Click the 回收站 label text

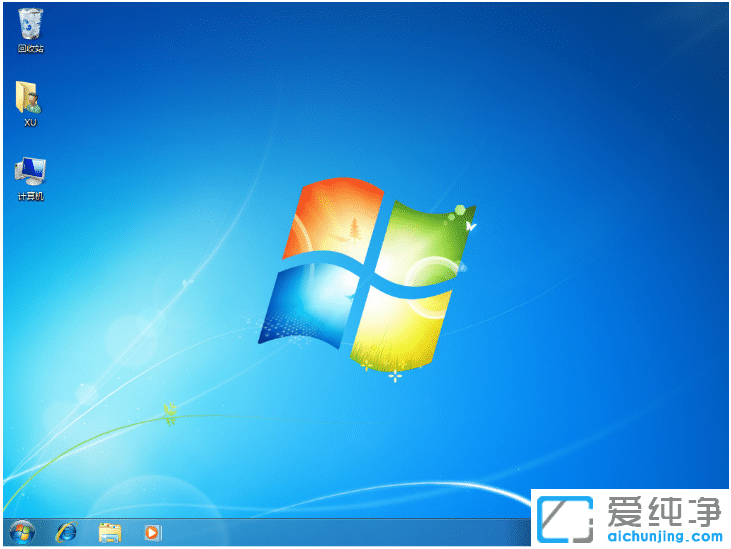[x=31, y=49]
